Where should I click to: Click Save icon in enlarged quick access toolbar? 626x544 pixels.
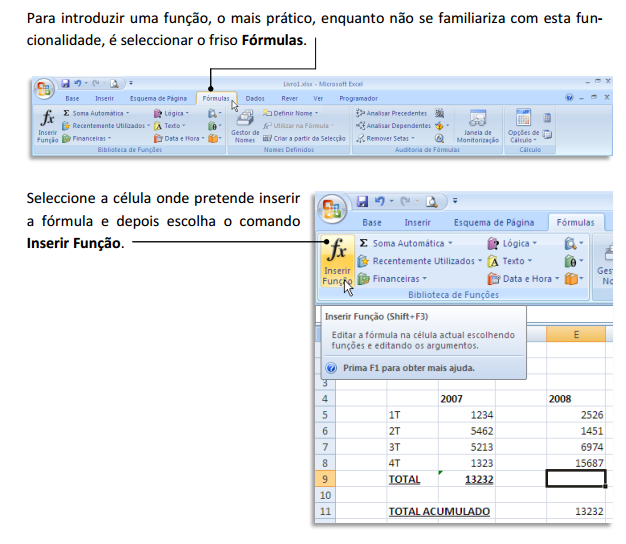[364, 201]
